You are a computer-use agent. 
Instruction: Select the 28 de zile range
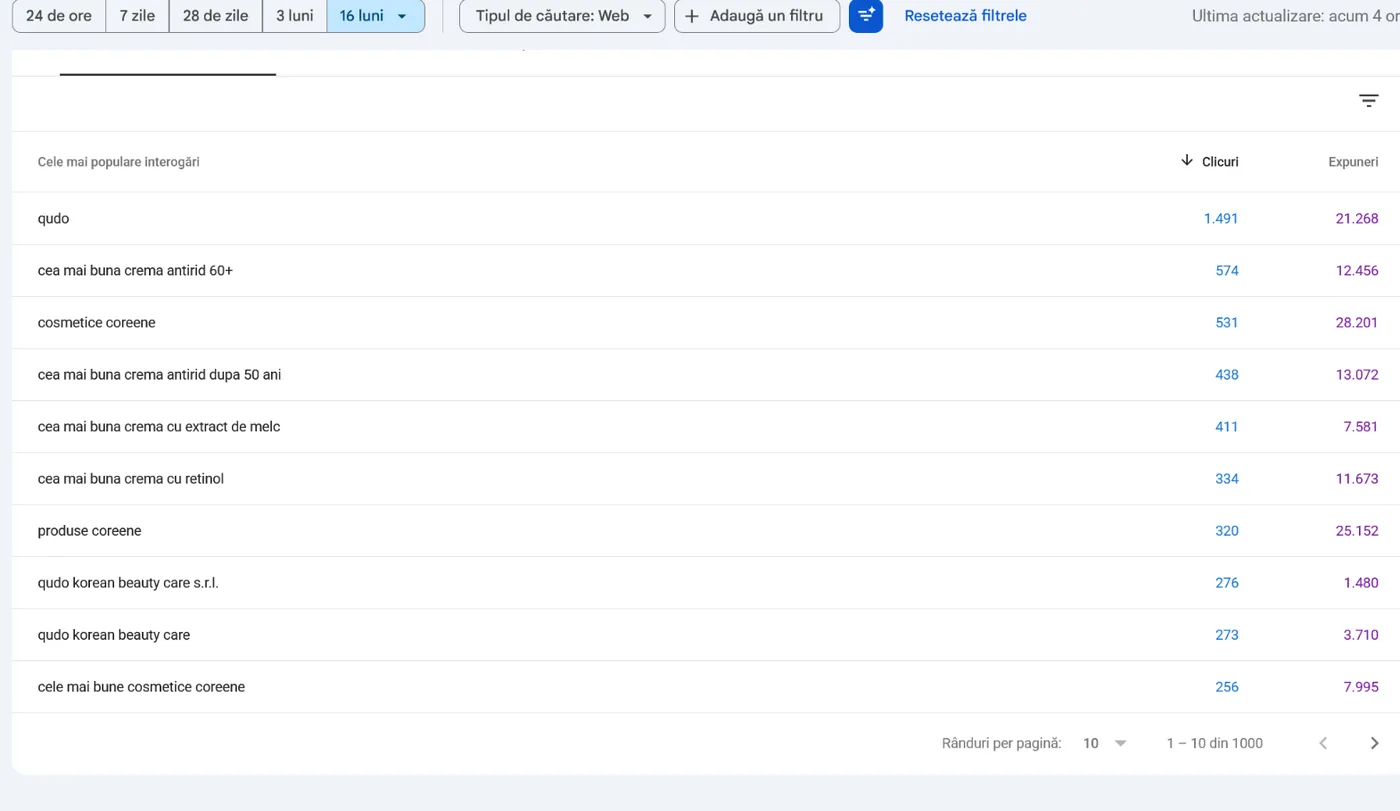215,16
